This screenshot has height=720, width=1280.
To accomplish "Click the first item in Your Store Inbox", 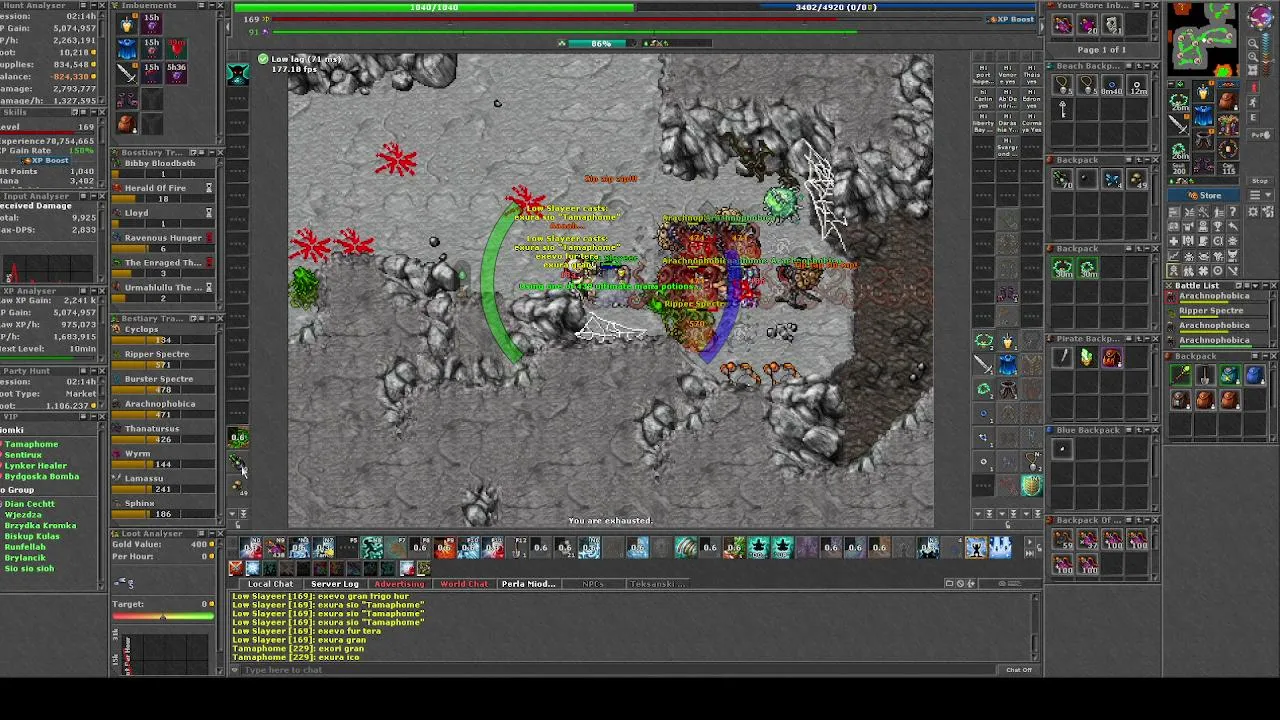I will click(1063, 26).
